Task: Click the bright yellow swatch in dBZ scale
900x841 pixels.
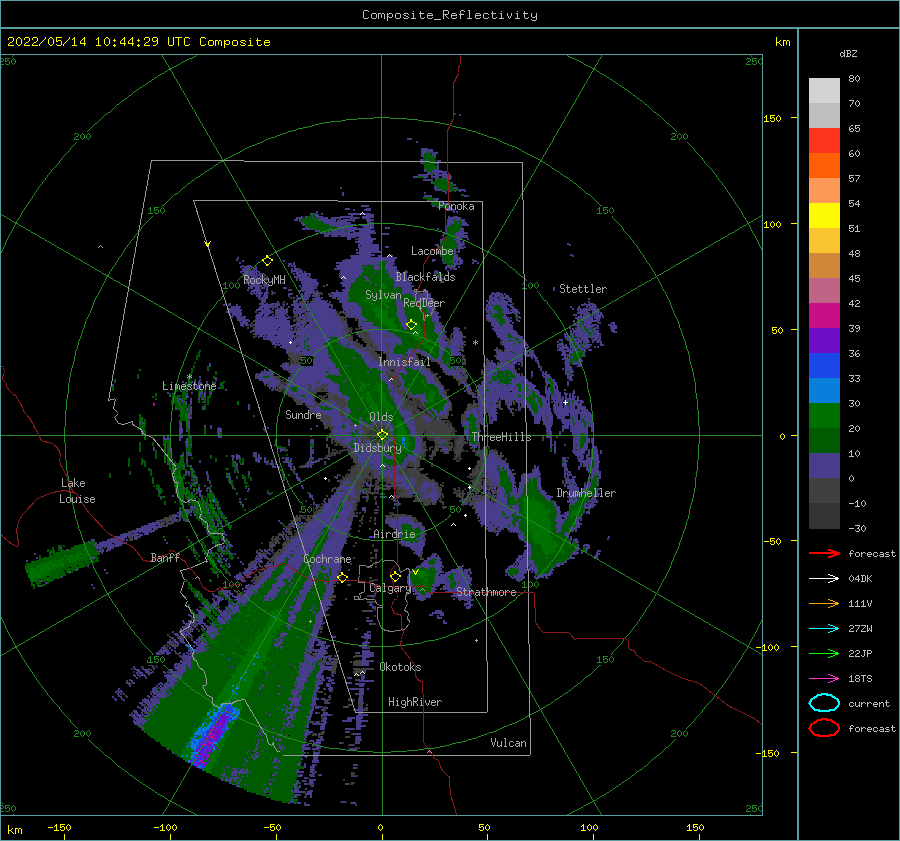Action: (x=824, y=215)
